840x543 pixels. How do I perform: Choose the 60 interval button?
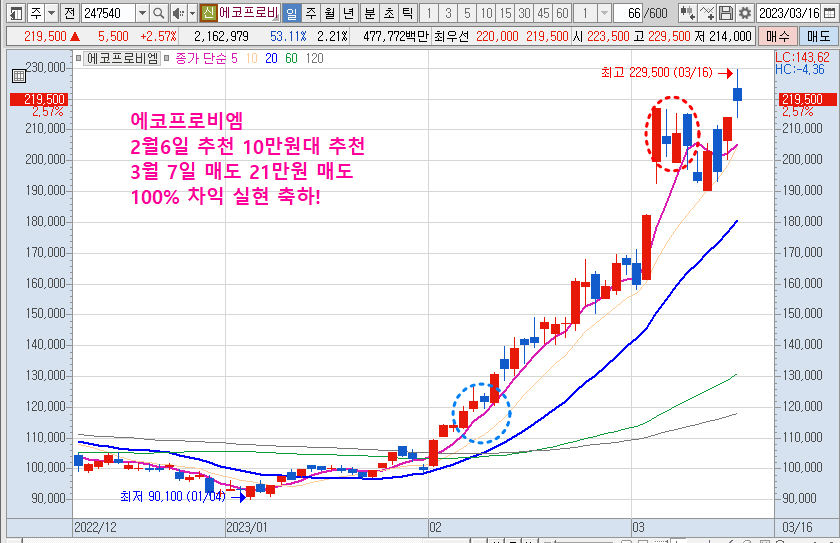coord(562,13)
